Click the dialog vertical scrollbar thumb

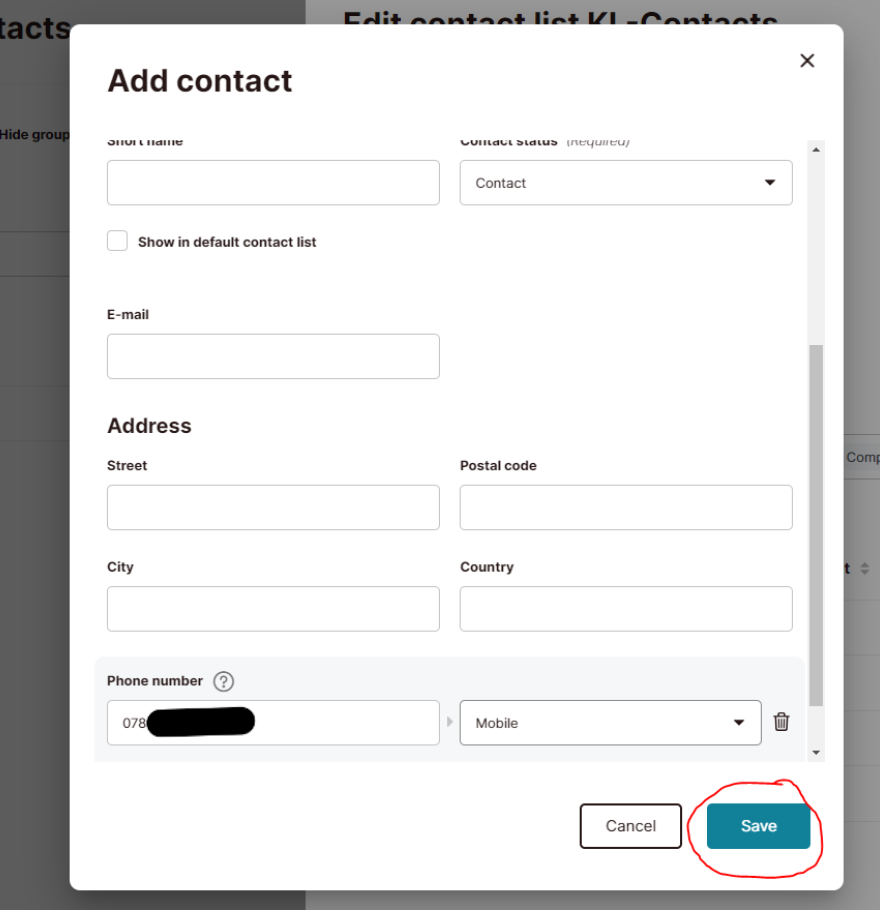pyautogui.click(x=816, y=525)
